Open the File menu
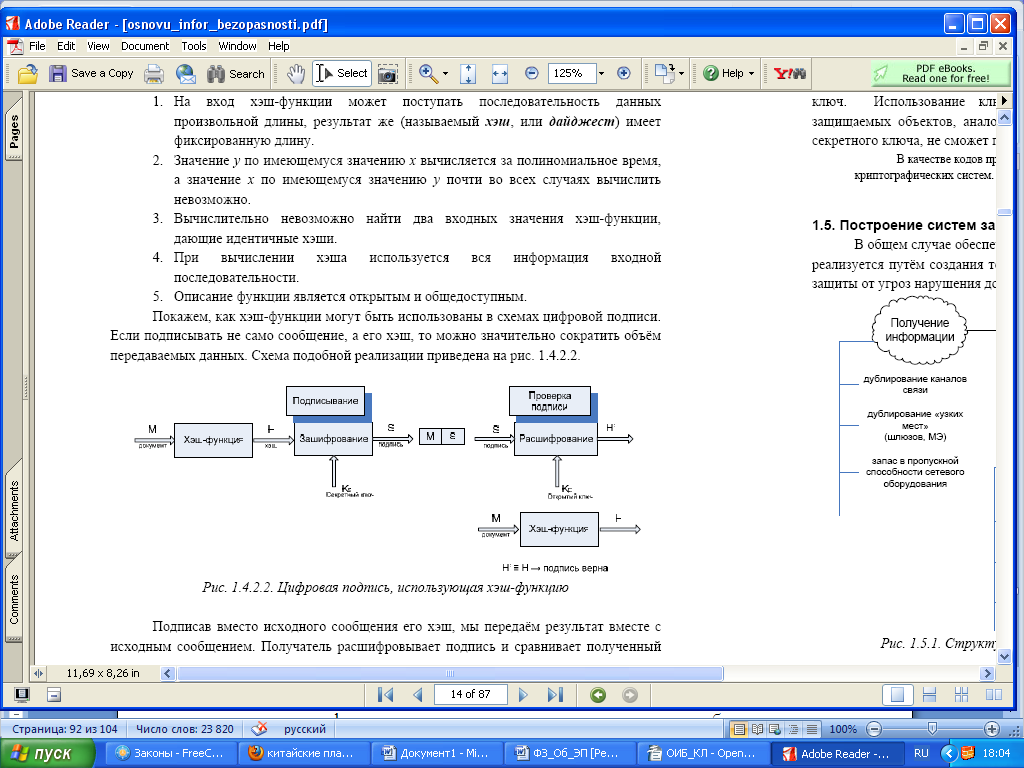This screenshot has height=768, width=1024. click(37, 46)
